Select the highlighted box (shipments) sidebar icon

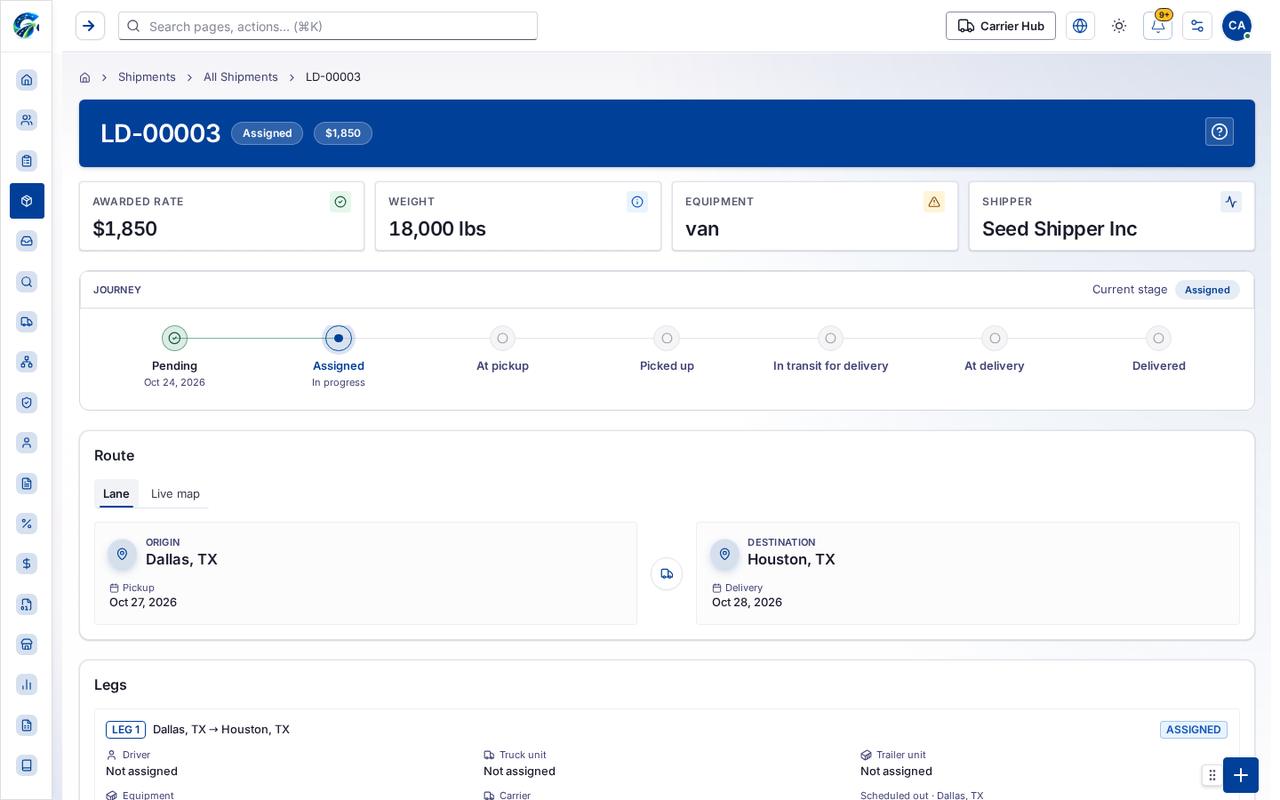27,201
